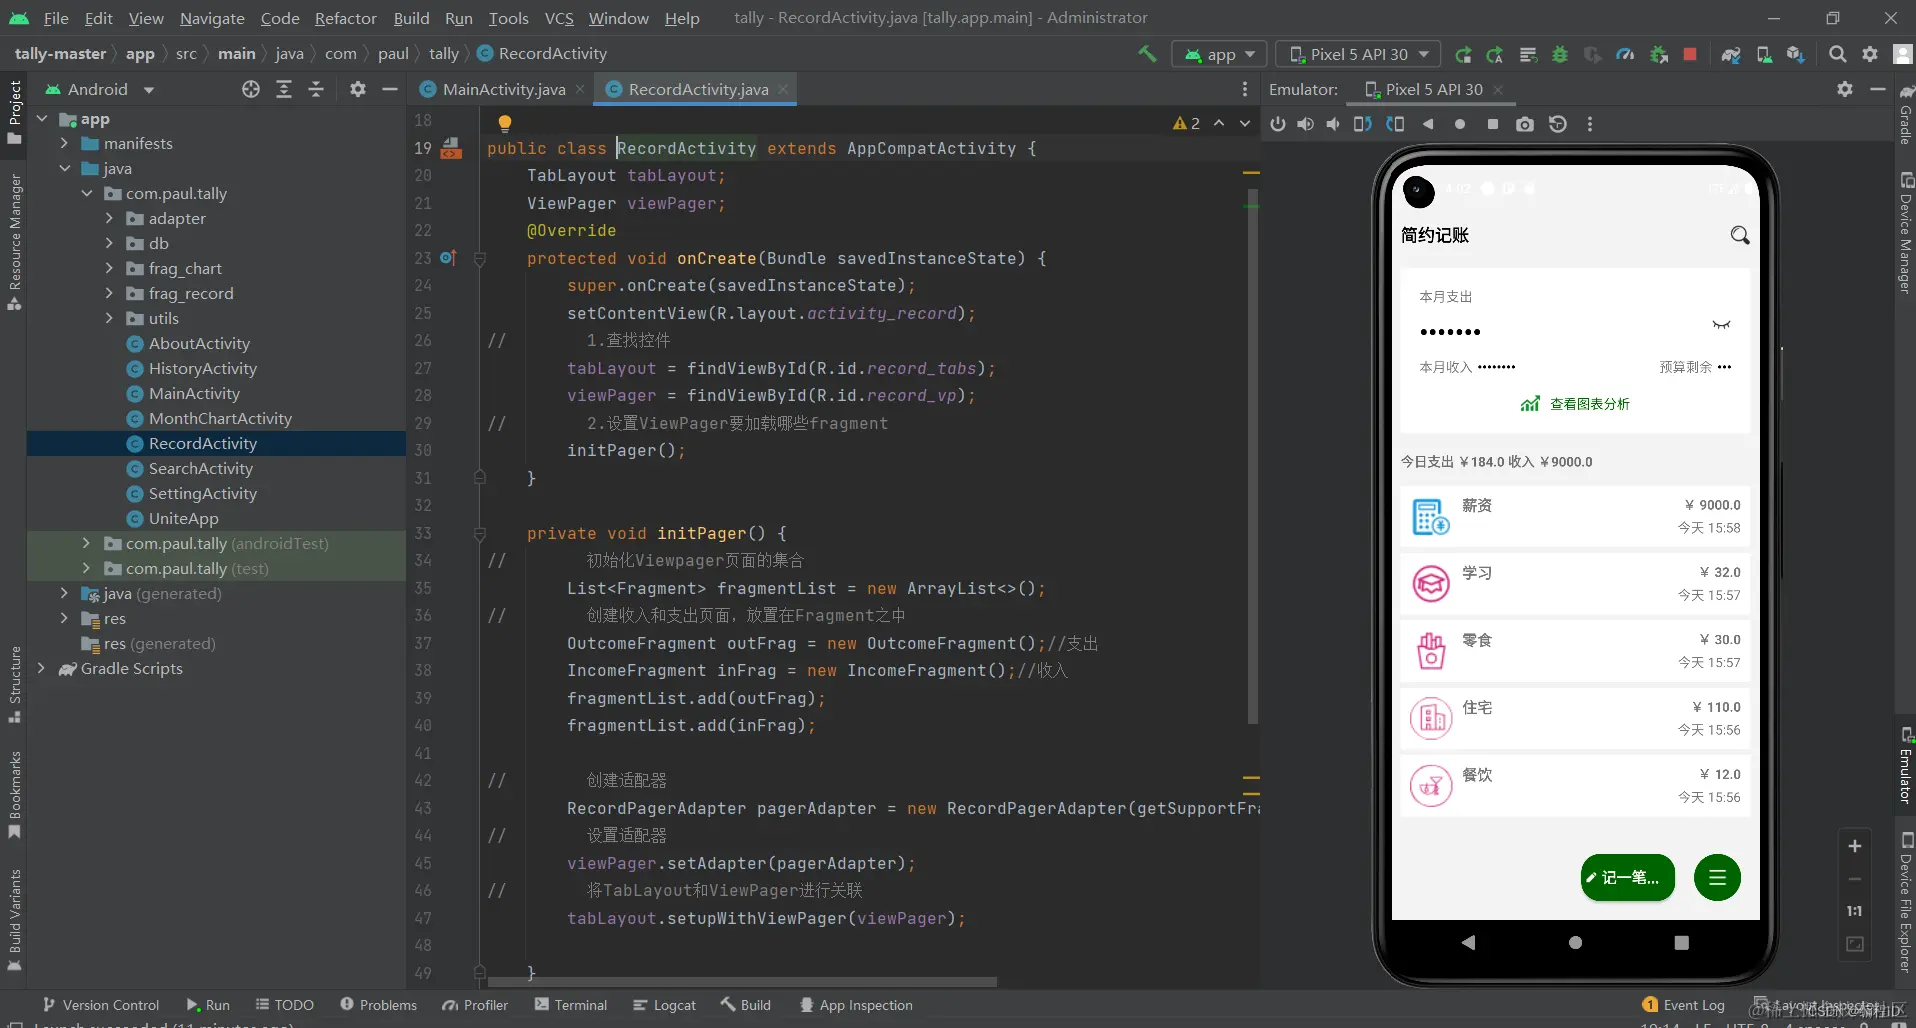Open SDK Manager icon

(1796, 54)
